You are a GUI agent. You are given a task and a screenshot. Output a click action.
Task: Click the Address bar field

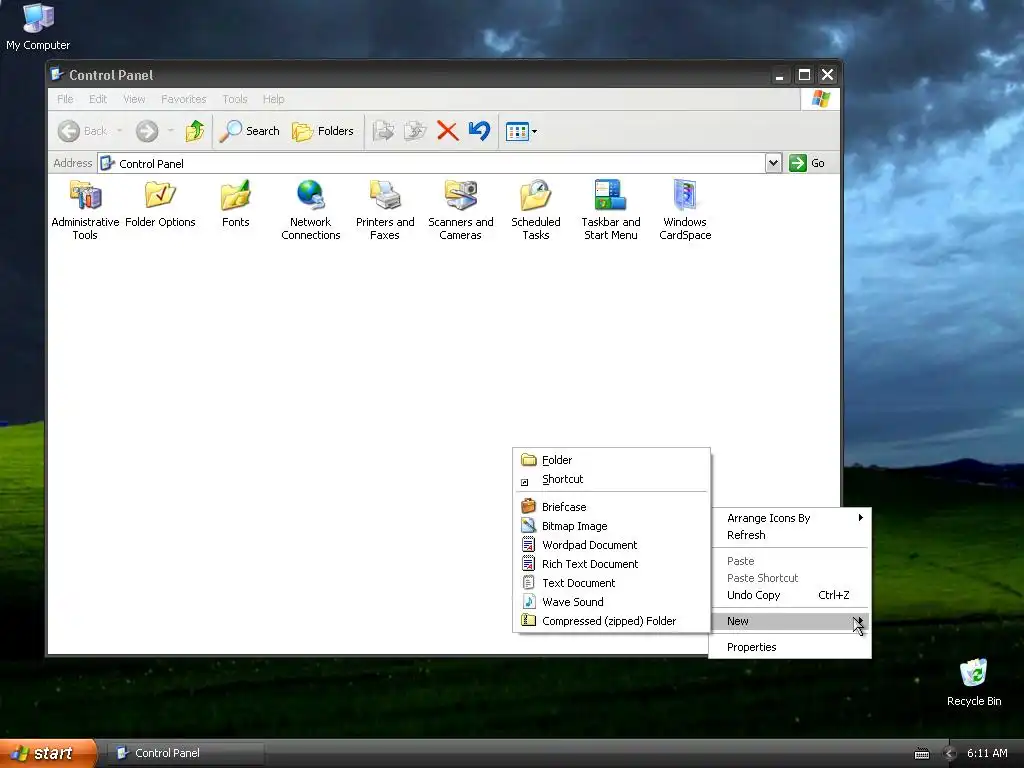(x=431, y=163)
